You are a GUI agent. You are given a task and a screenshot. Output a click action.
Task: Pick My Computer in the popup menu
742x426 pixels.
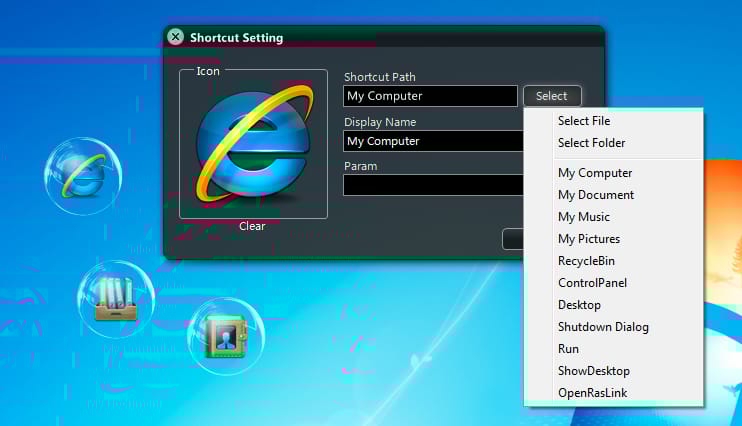(x=613, y=173)
